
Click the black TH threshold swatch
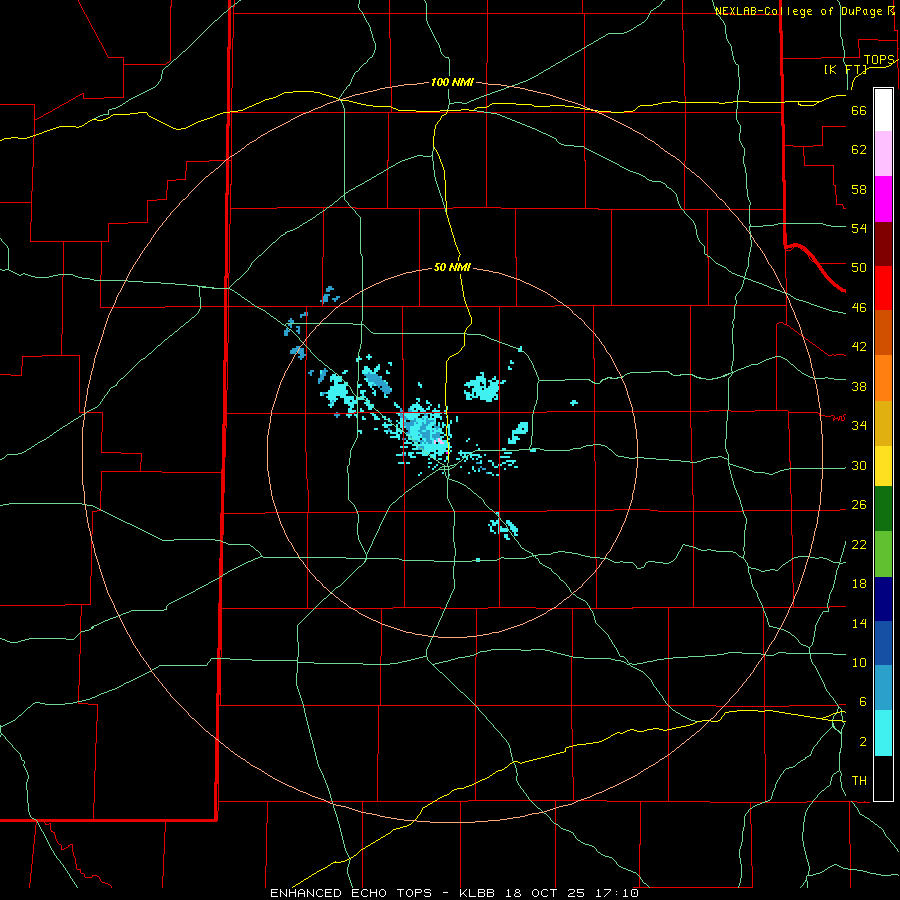(883, 778)
